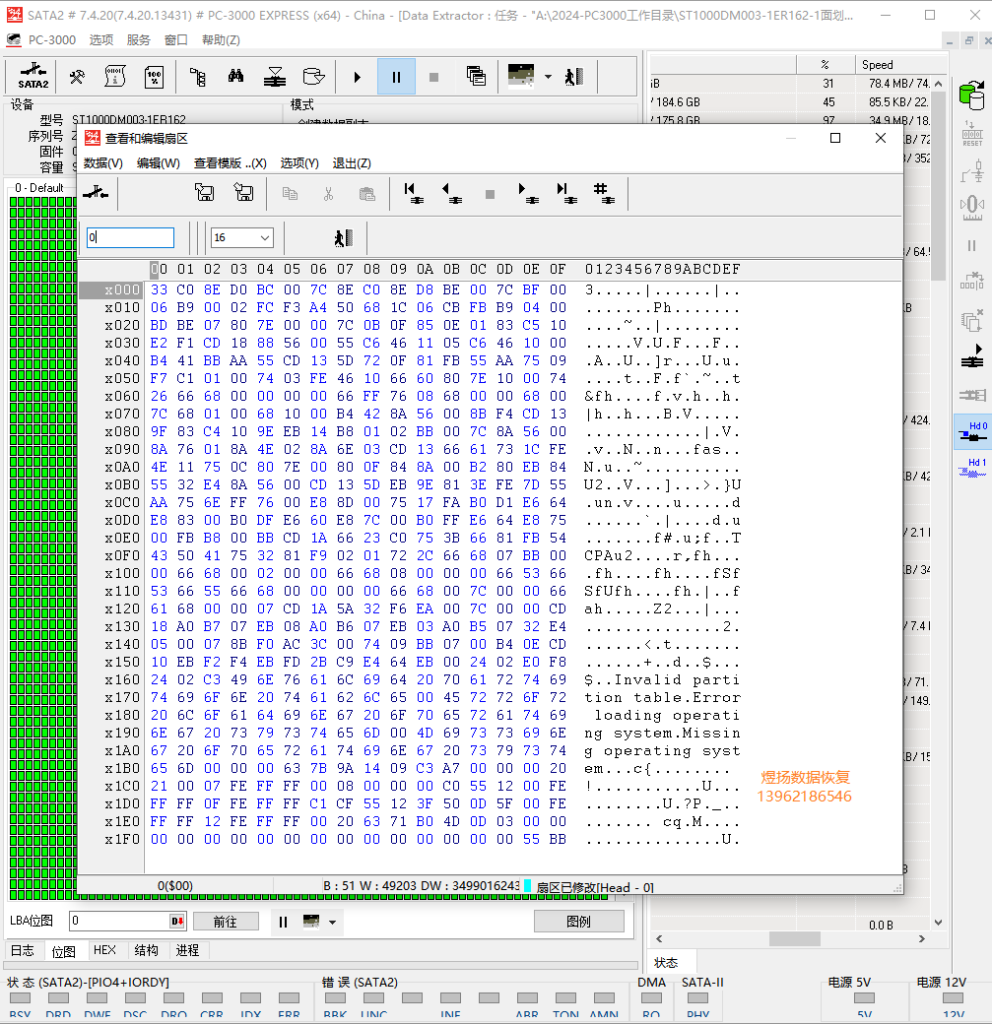
Task: Click the 图例 legend button
Action: tap(579, 921)
